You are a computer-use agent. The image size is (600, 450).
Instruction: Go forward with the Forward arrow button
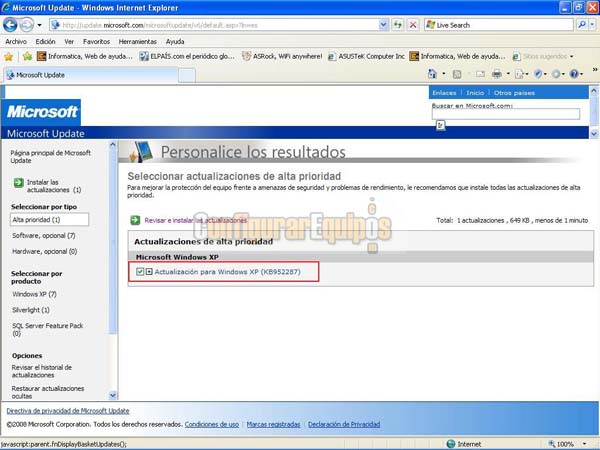pyautogui.click(x=26, y=25)
